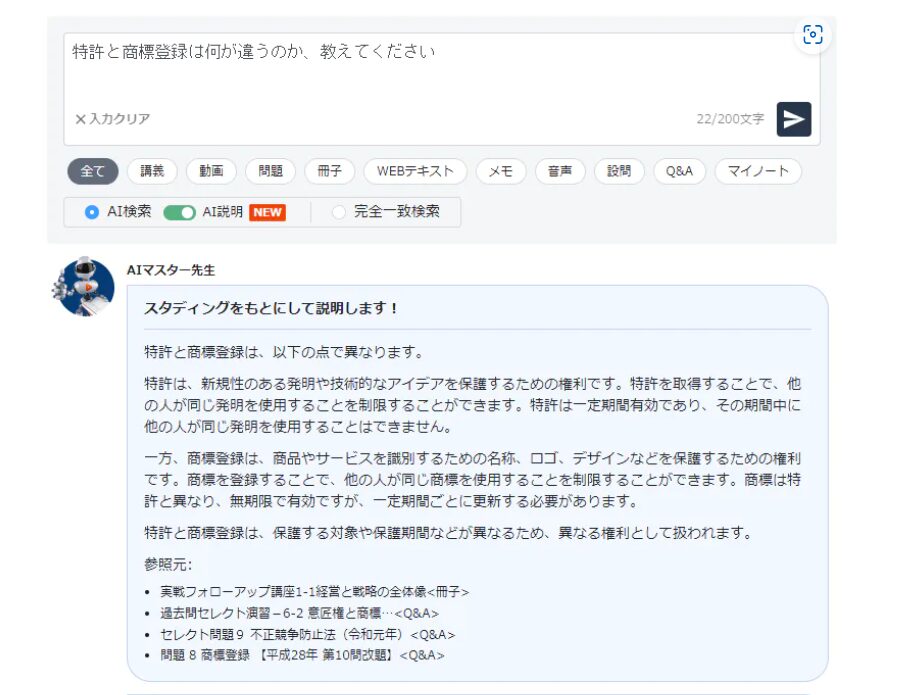Open 実戦フォローアップ講座1-1 reference link
The height and width of the screenshot is (695, 903).
(x=314, y=591)
